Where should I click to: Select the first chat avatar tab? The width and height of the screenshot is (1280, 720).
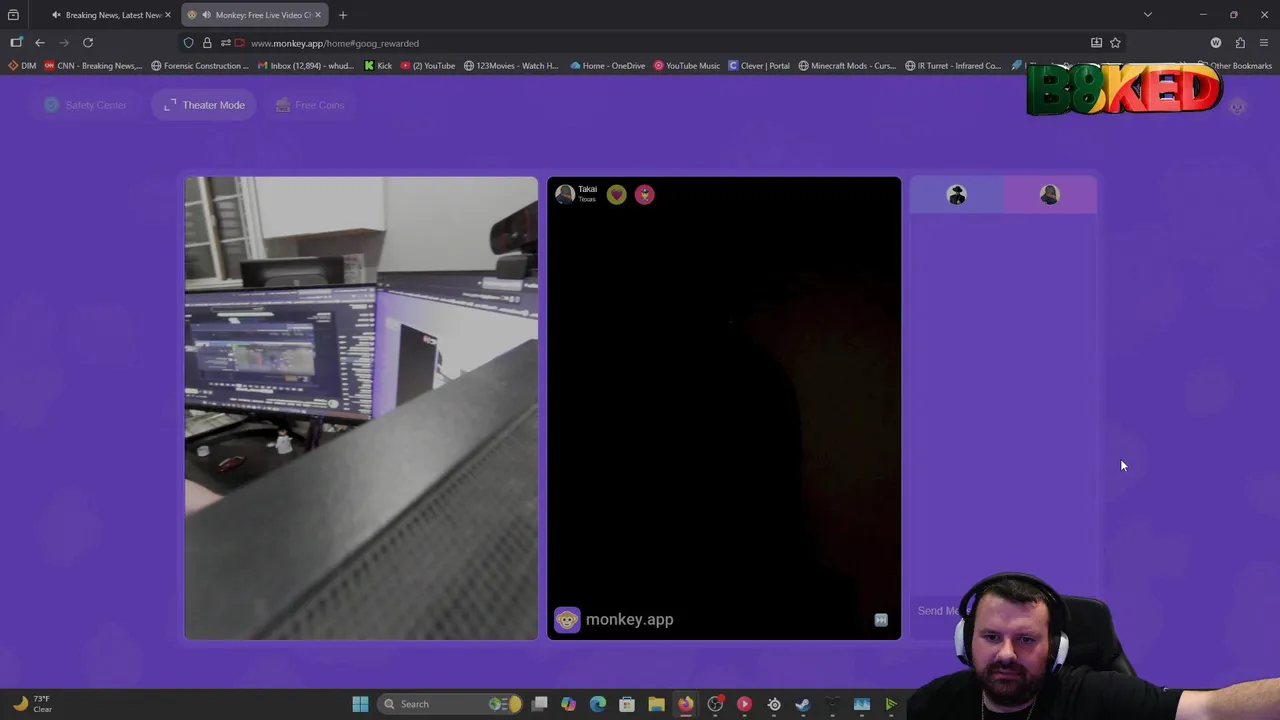pyautogui.click(x=957, y=195)
